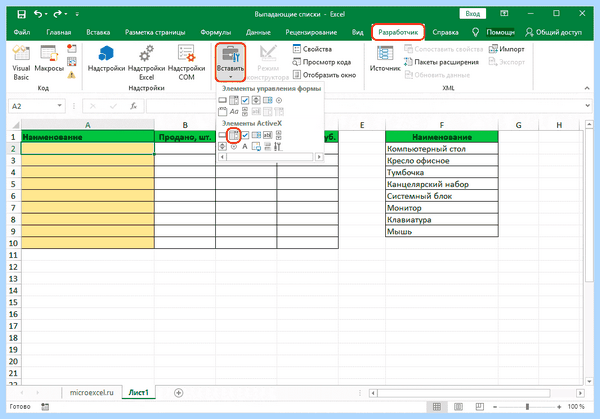Click the Record Macro icon
This screenshot has width=600, height=419.
72,49
